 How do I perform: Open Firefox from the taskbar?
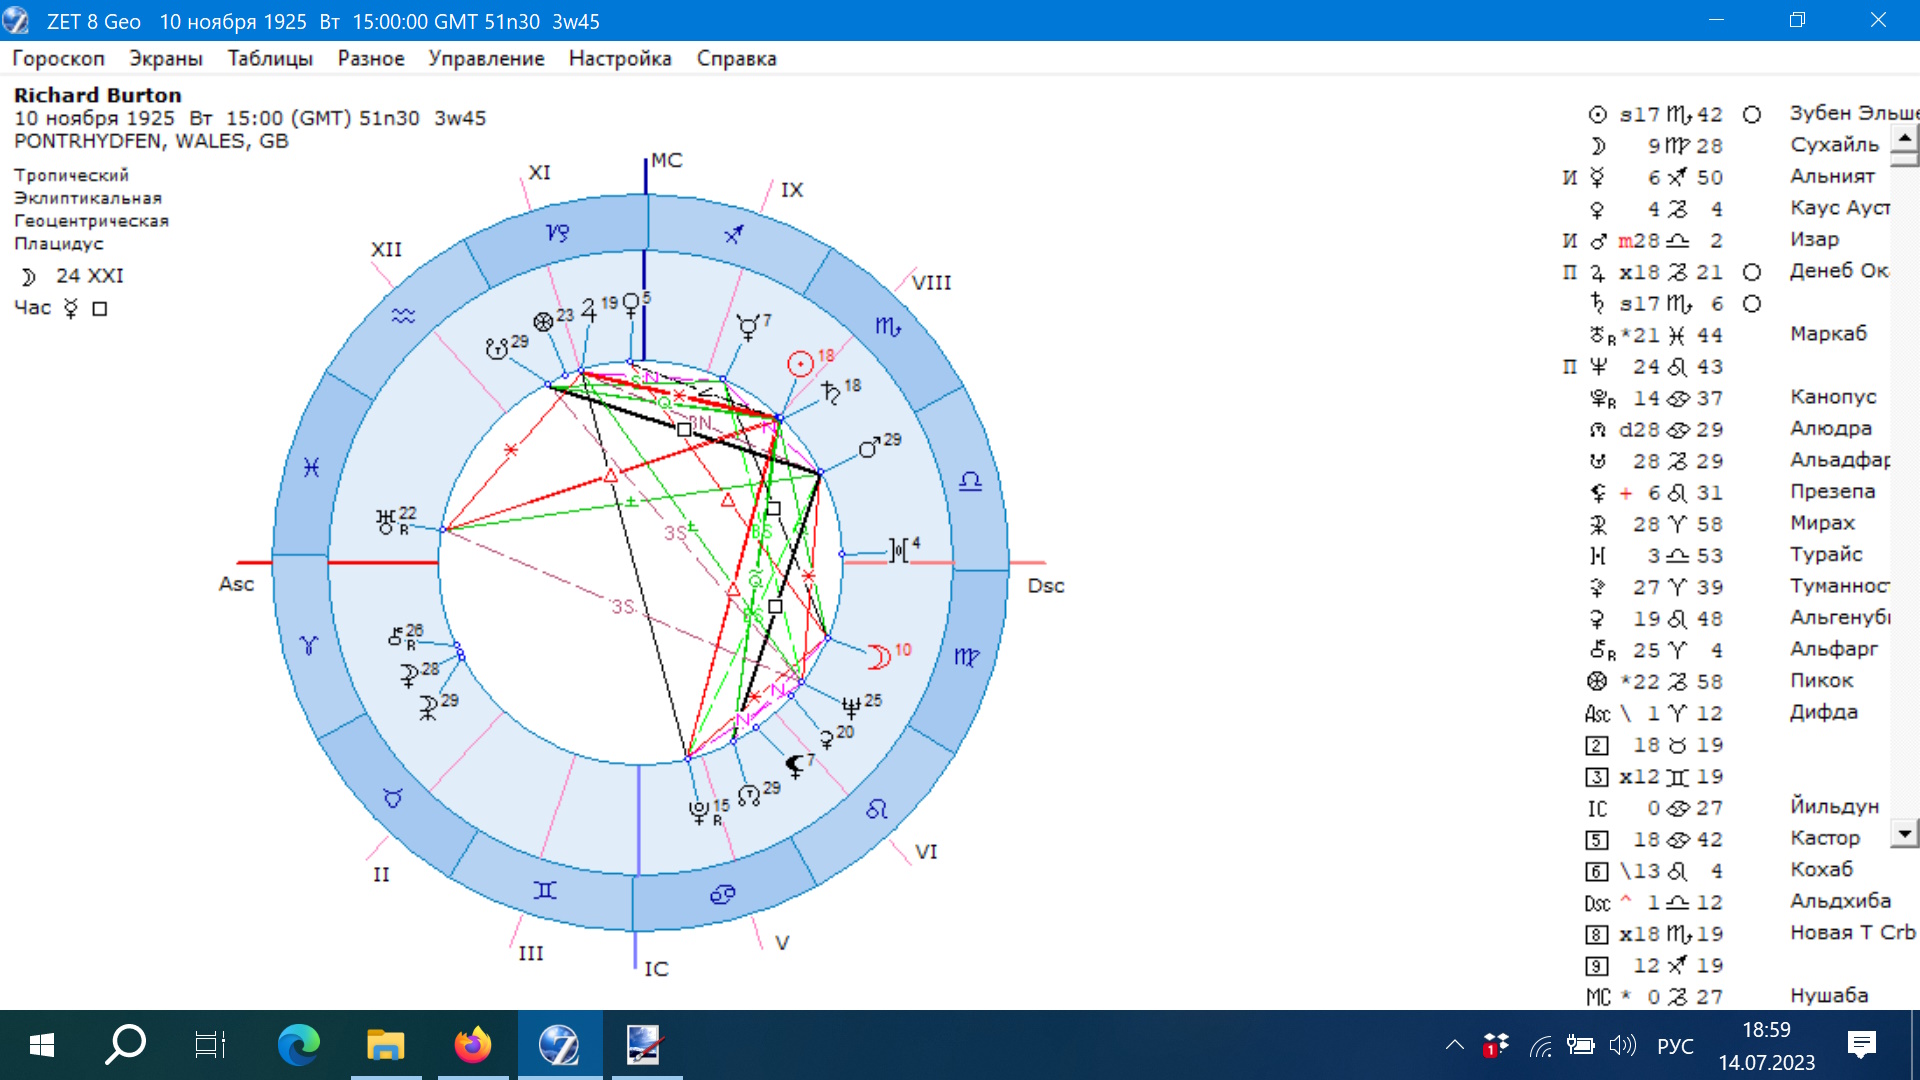tap(473, 1046)
